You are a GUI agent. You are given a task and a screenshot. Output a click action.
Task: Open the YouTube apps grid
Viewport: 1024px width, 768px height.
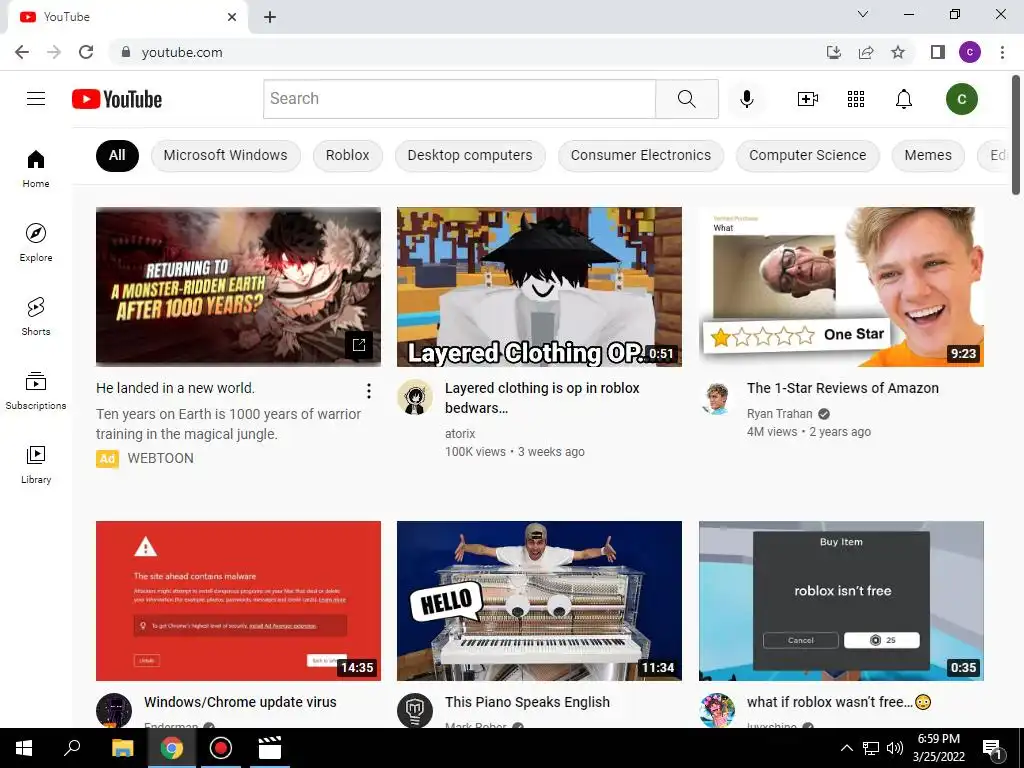[x=856, y=99]
